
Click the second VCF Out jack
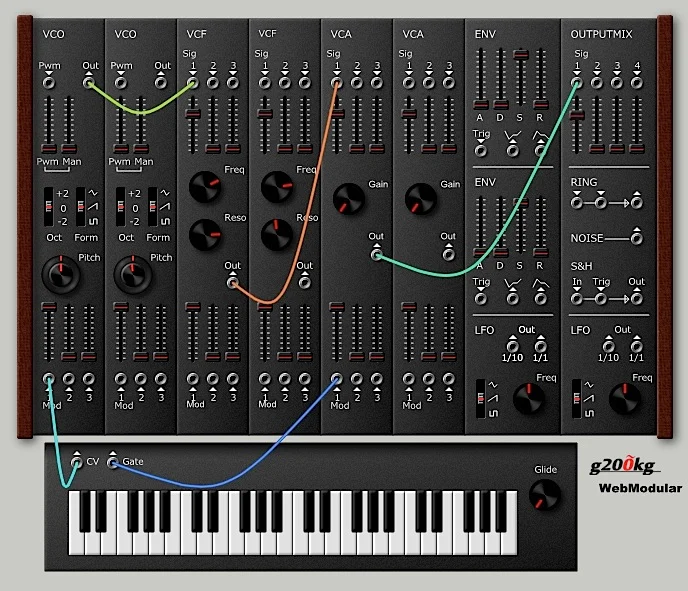pyautogui.click(x=305, y=282)
